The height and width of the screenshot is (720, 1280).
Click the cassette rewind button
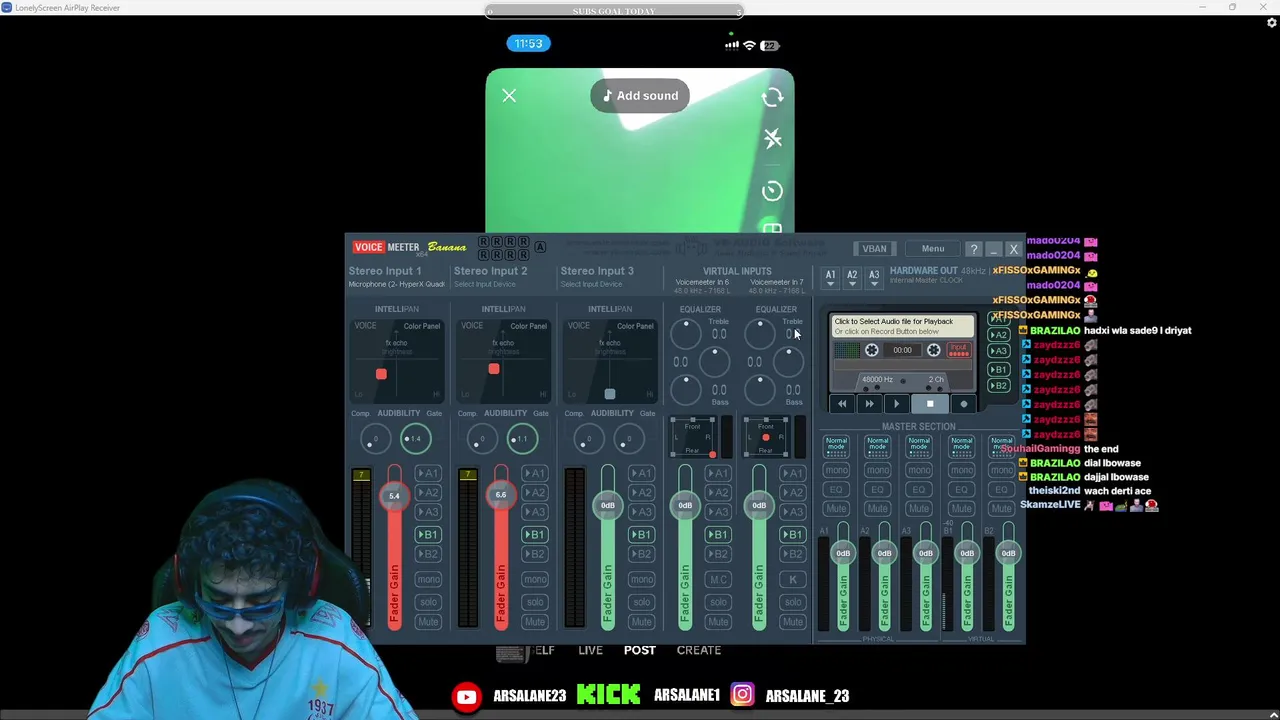[x=842, y=404]
